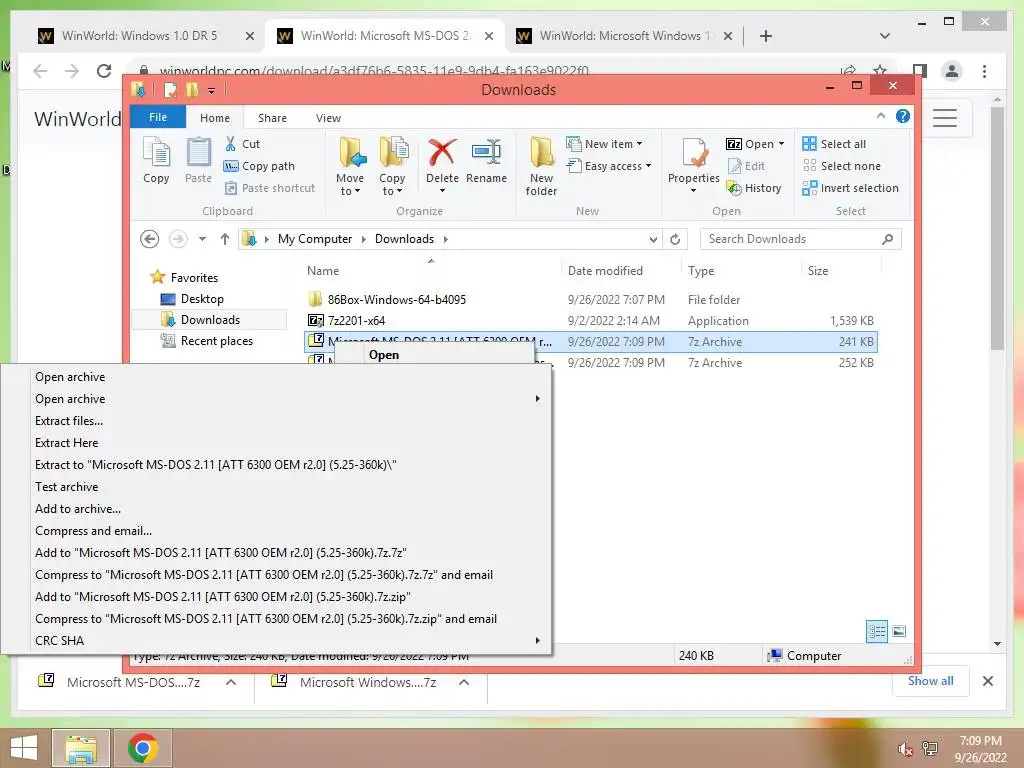Open the File tab in Explorer
The width and height of the screenshot is (1024, 768).
point(158,117)
